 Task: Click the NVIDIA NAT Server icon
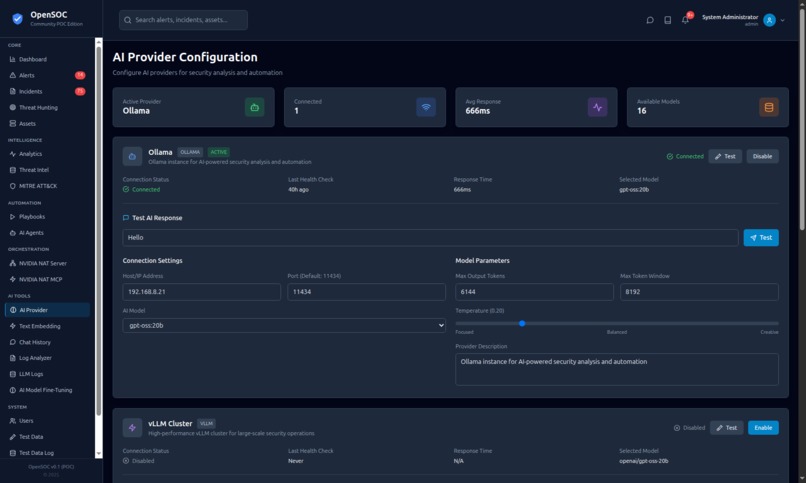pyautogui.click(x=13, y=263)
